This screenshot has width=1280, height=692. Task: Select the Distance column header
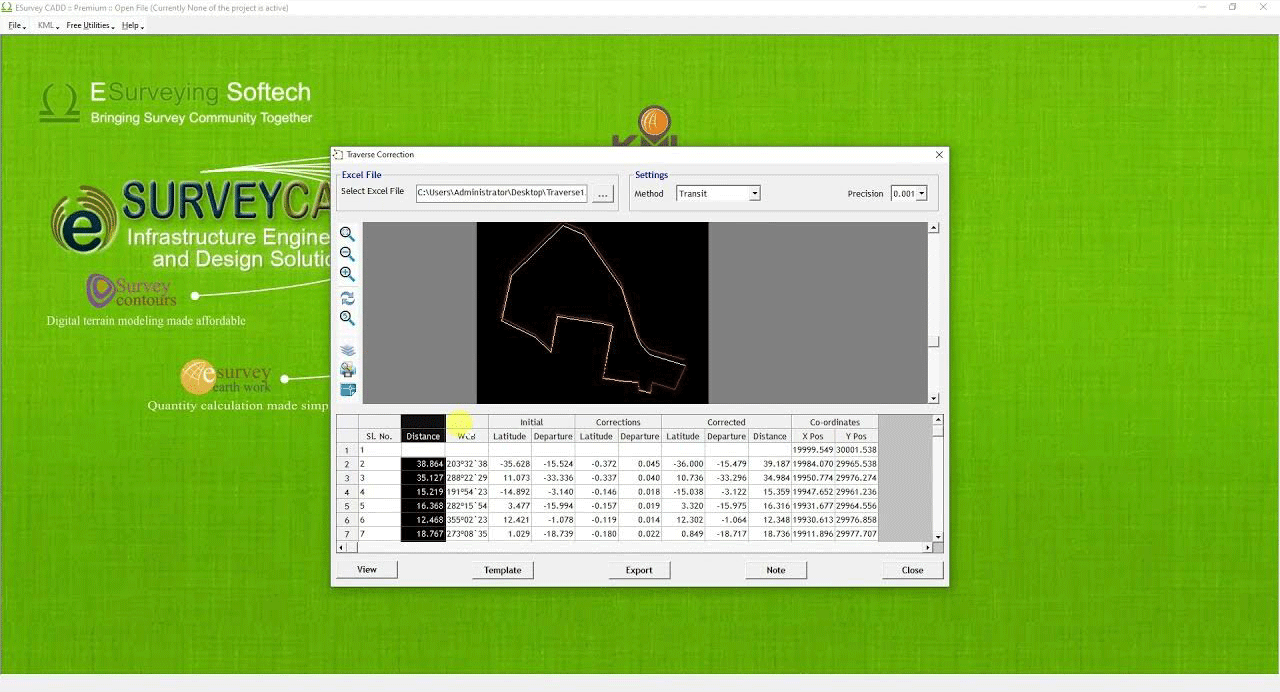423,436
